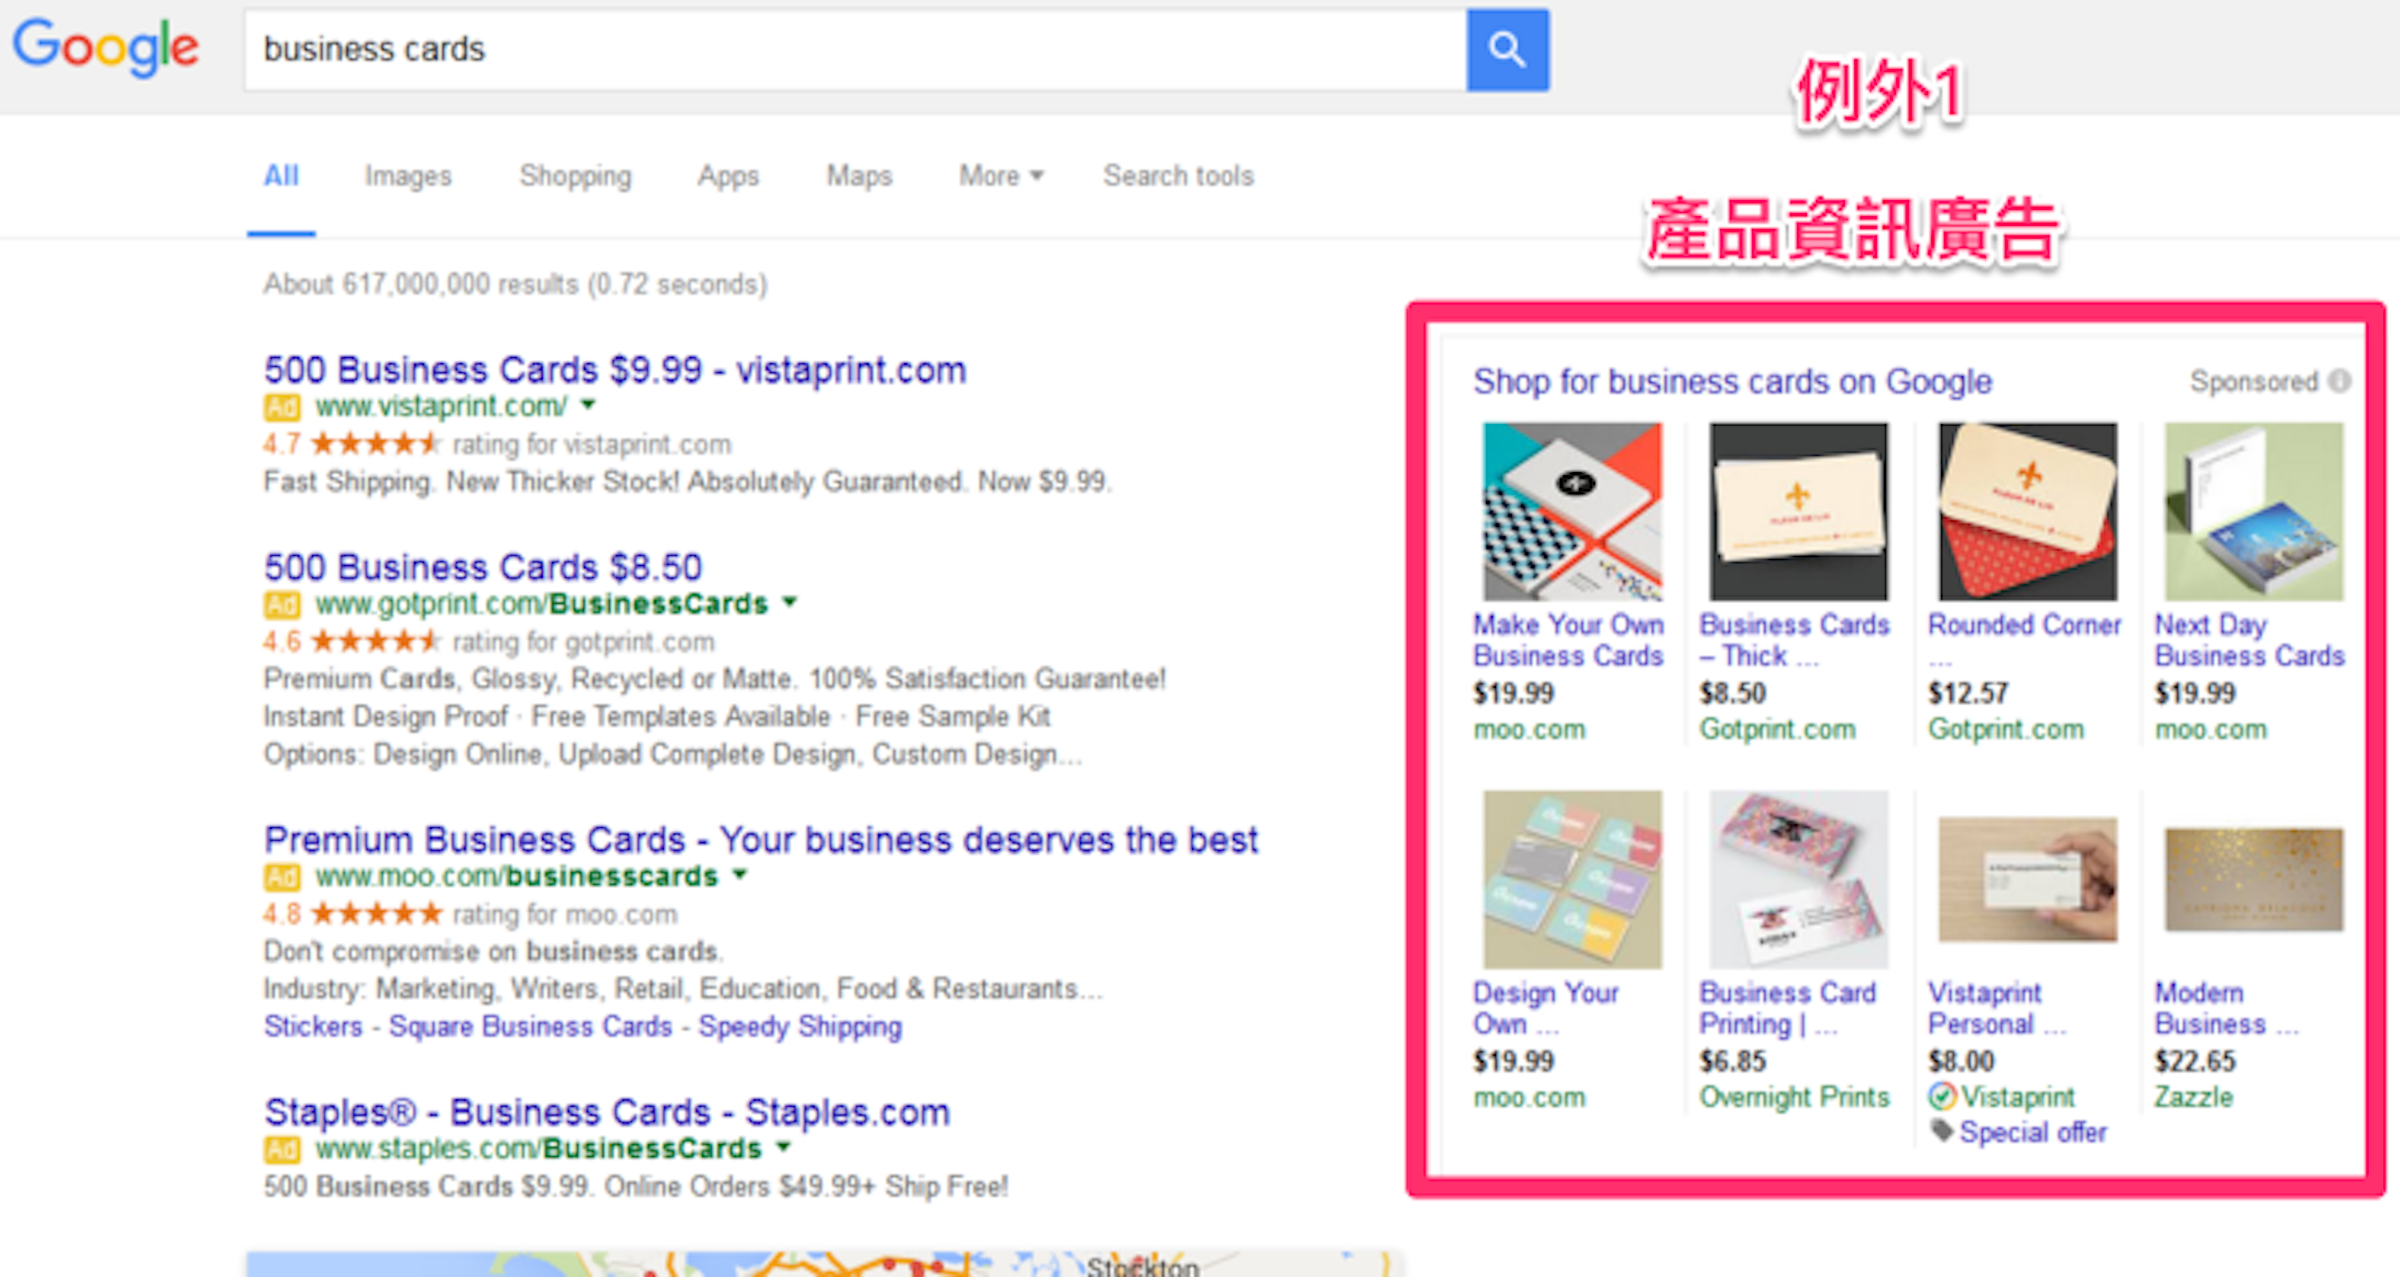Open Business Card Printing product thumbnail
The width and height of the screenshot is (2400, 1277).
coord(1799,879)
